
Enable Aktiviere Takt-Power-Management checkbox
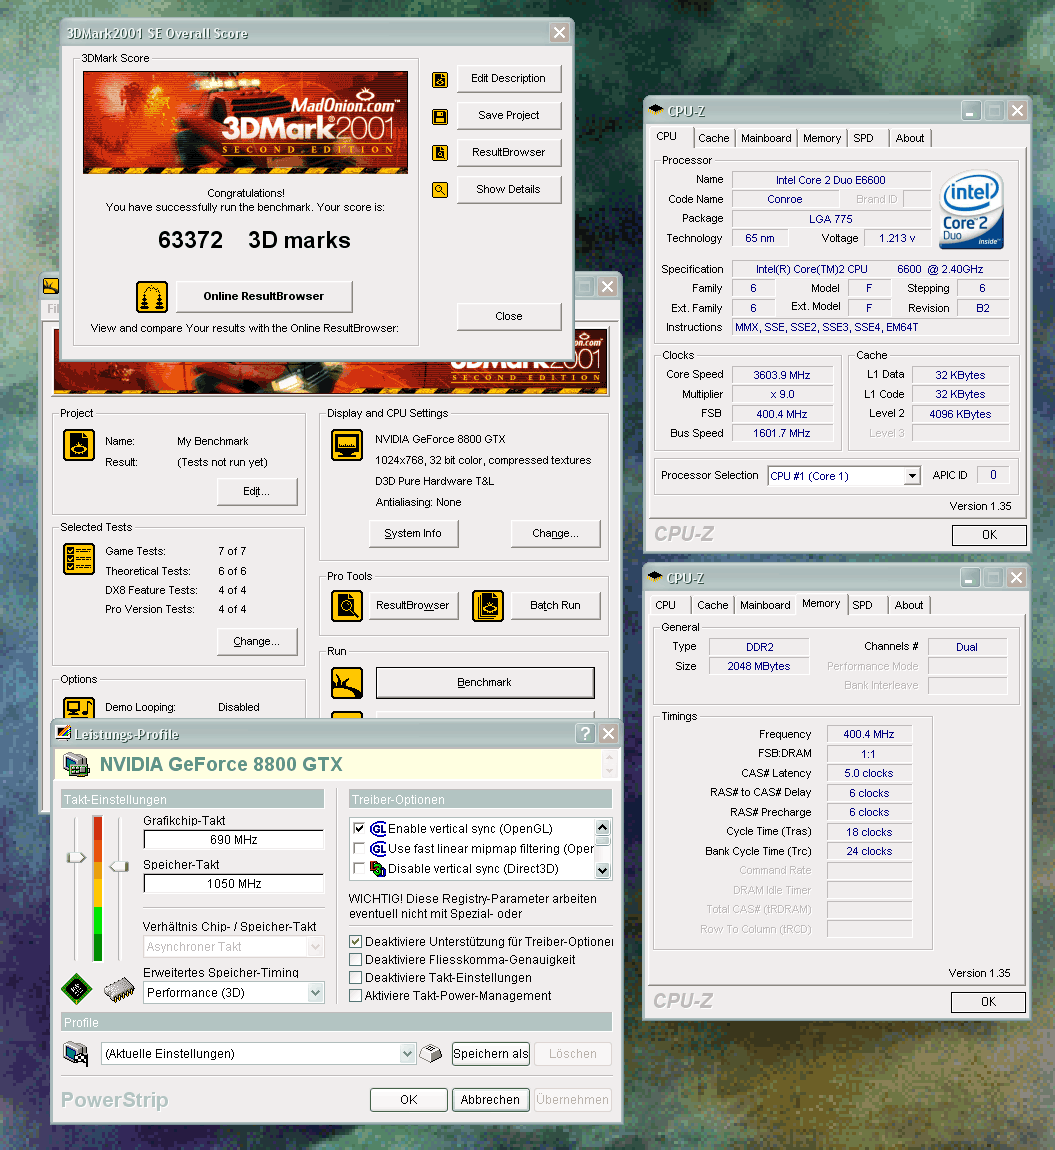coord(356,996)
